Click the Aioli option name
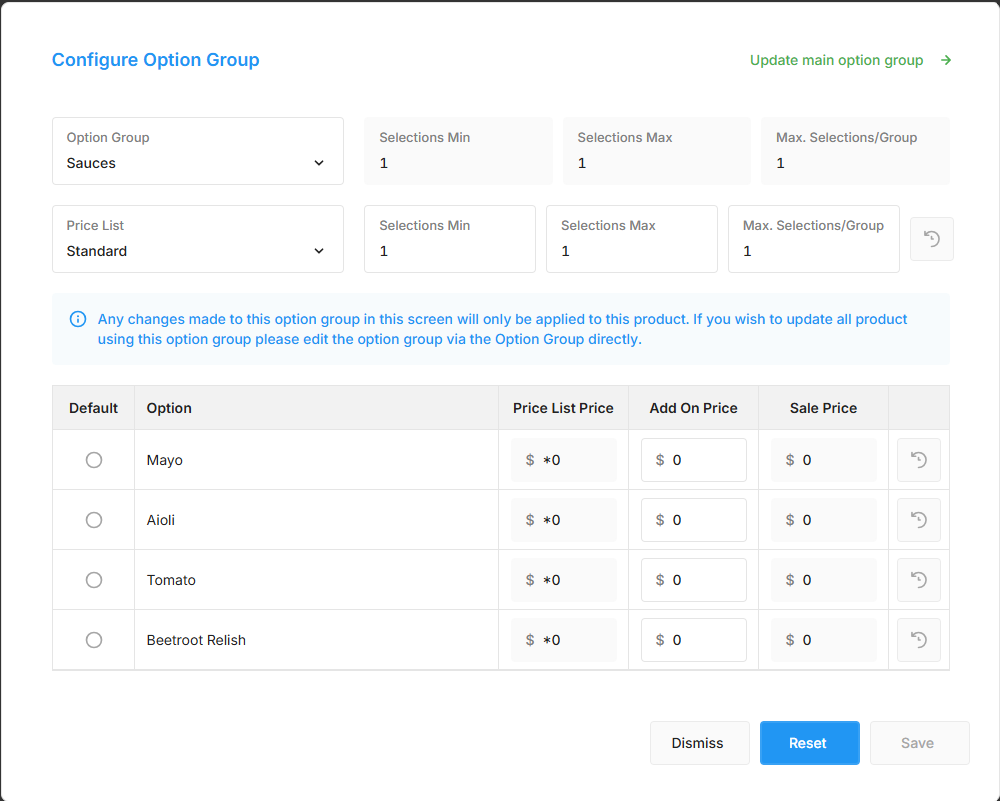 (161, 520)
